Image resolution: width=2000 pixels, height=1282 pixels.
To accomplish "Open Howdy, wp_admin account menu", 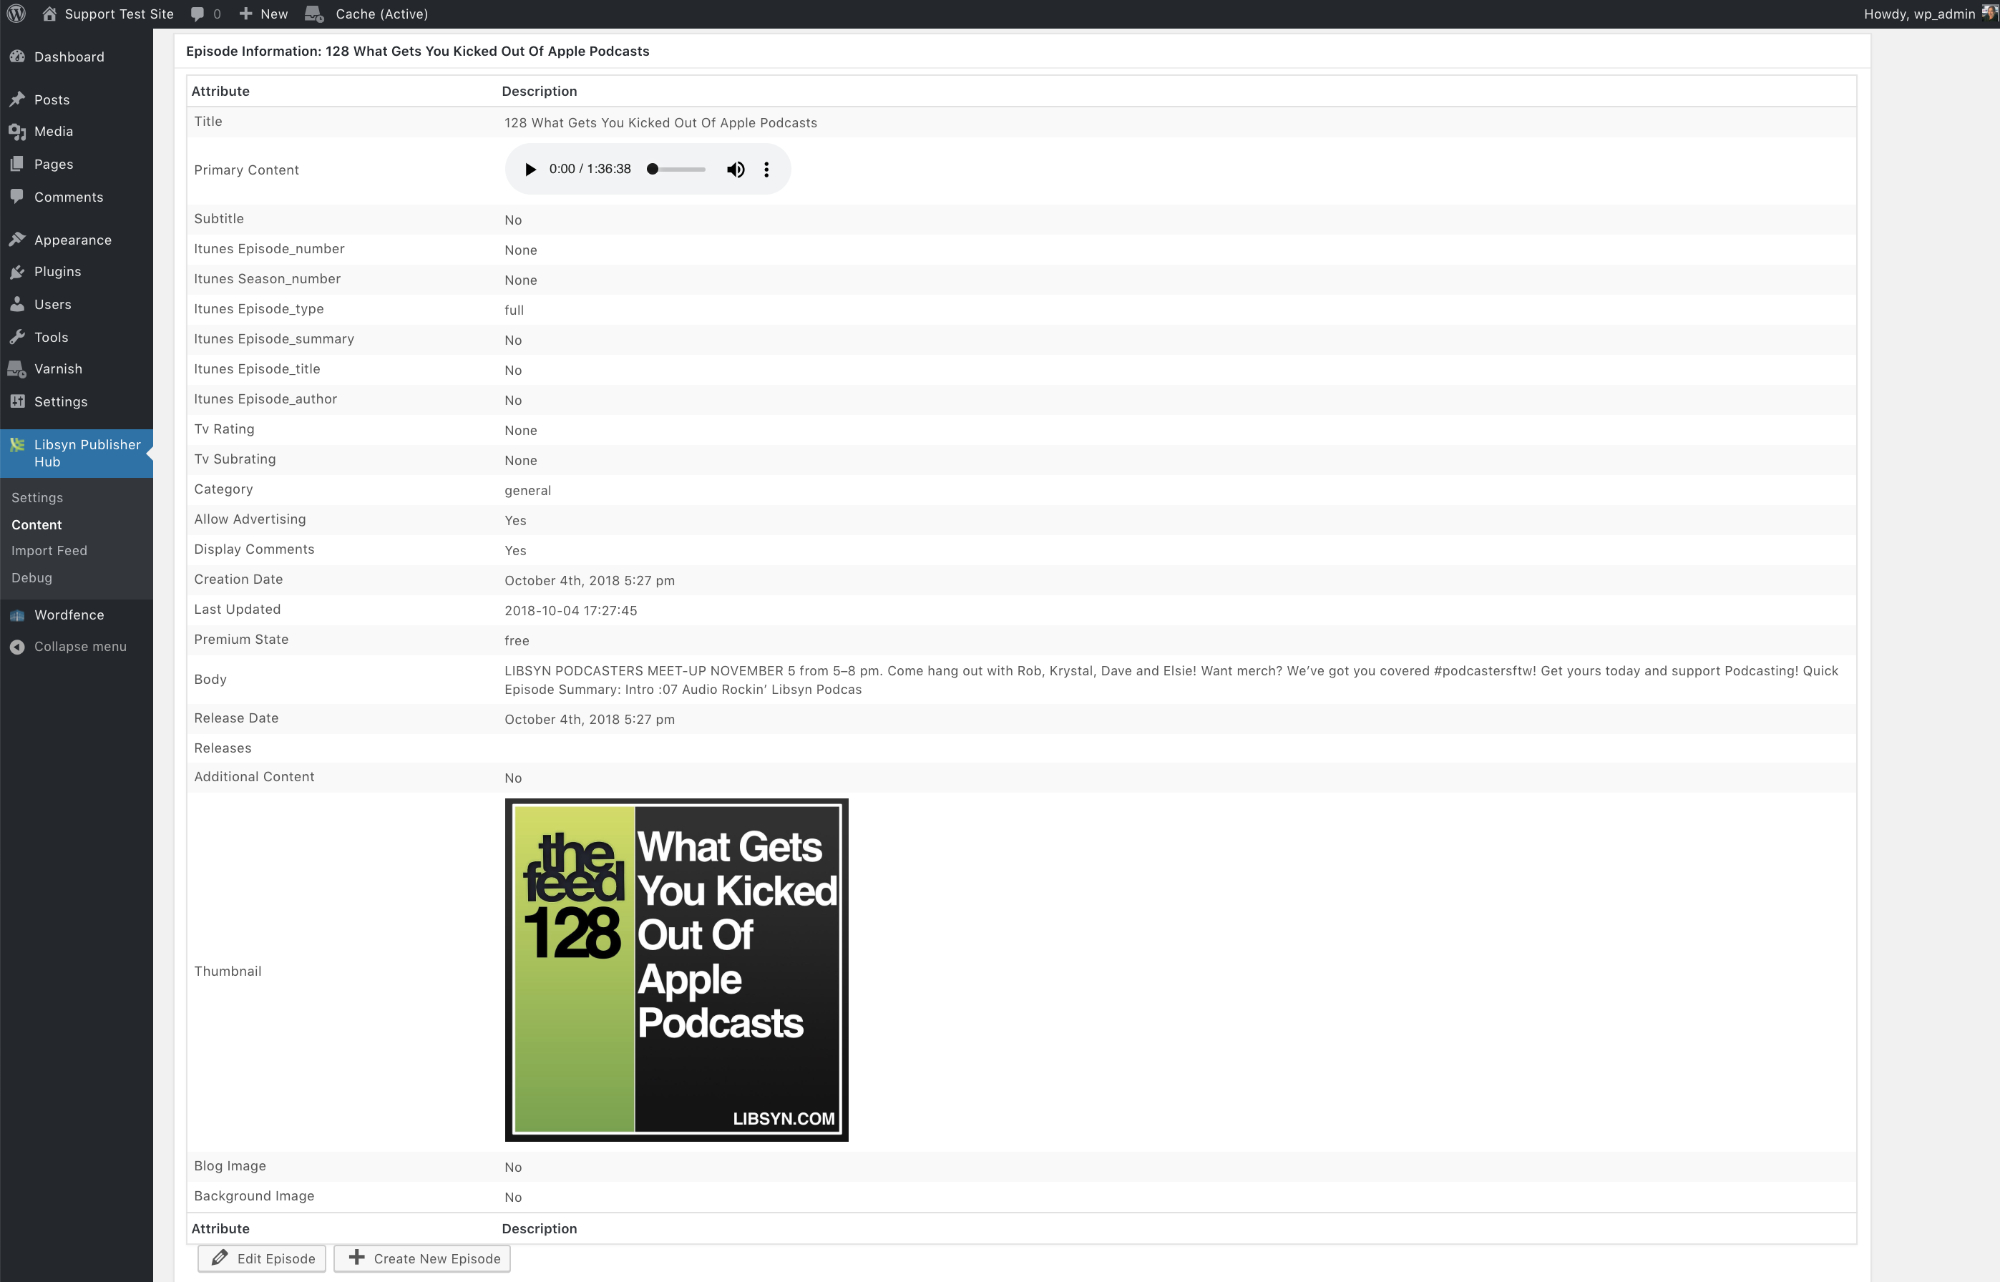I will (1930, 14).
